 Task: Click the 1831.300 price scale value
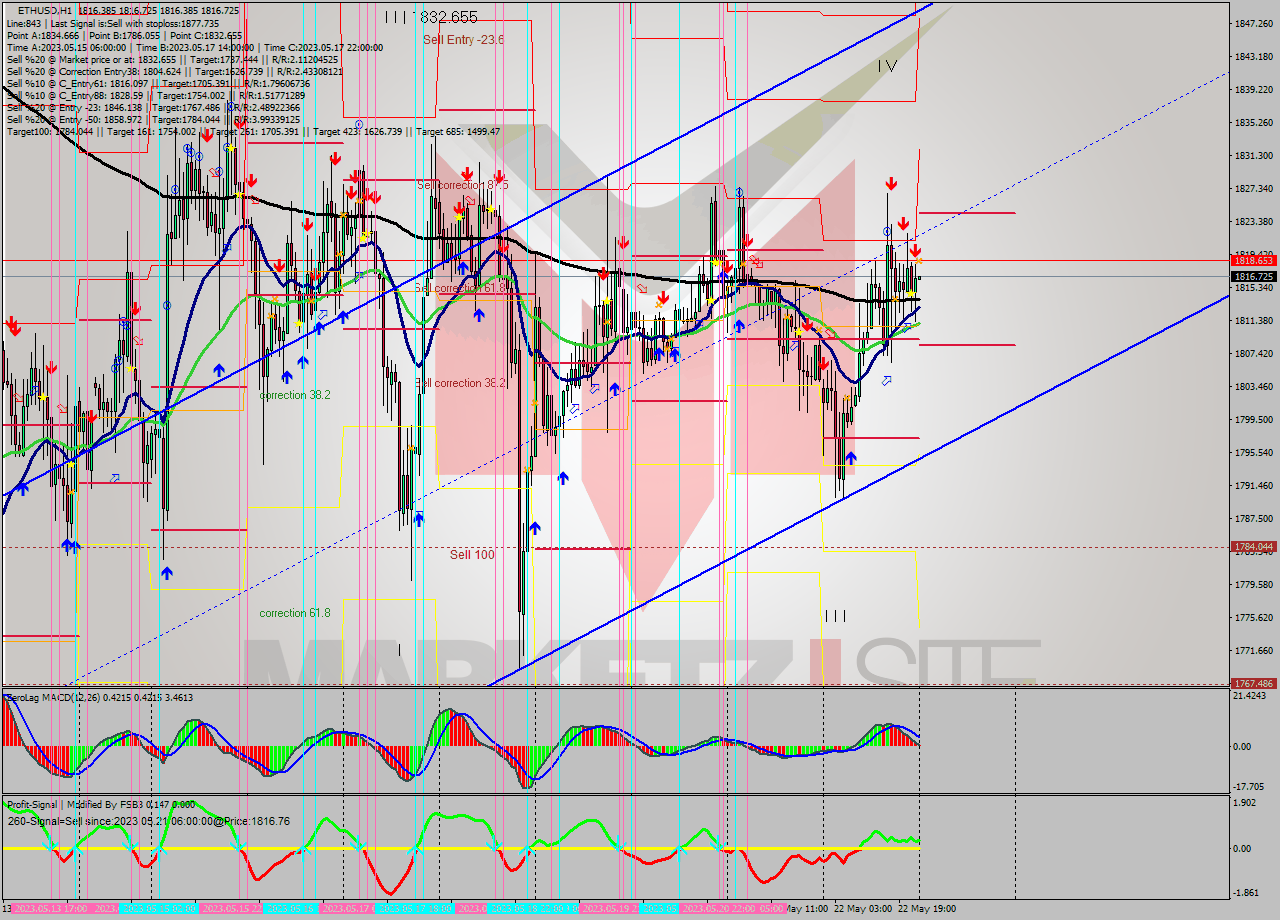(x=1255, y=155)
